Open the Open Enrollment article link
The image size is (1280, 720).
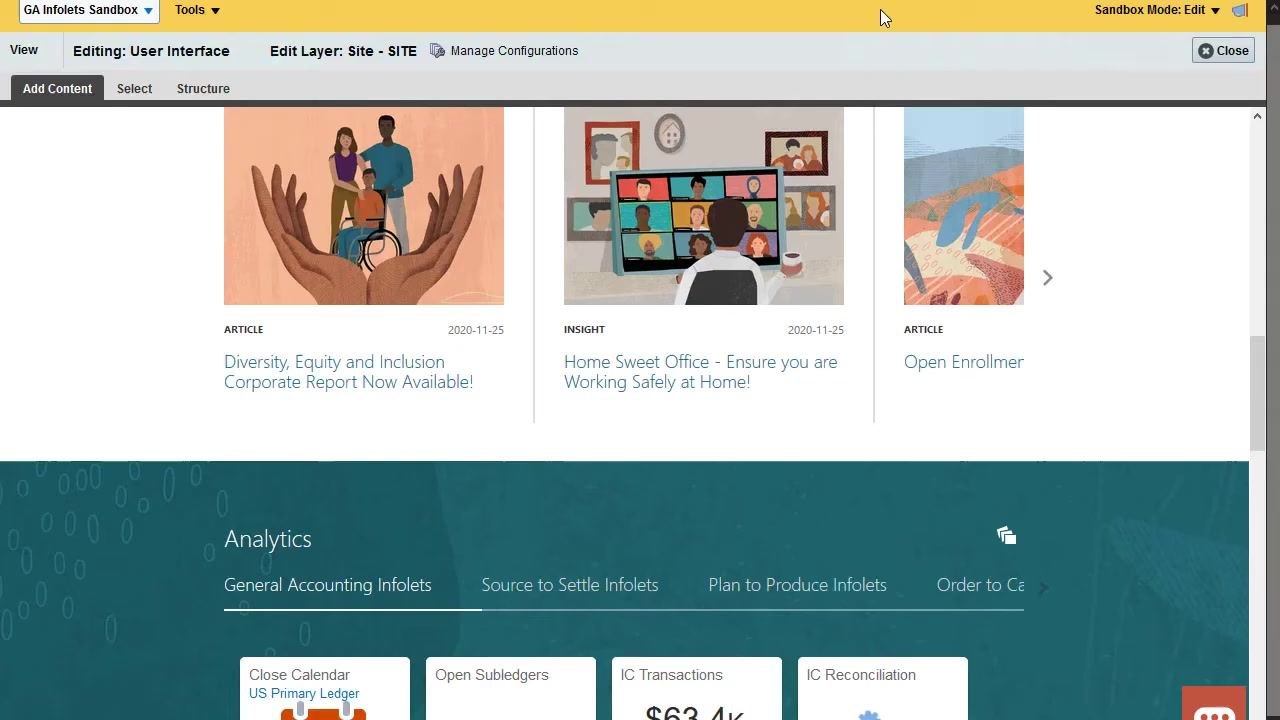(x=964, y=362)
